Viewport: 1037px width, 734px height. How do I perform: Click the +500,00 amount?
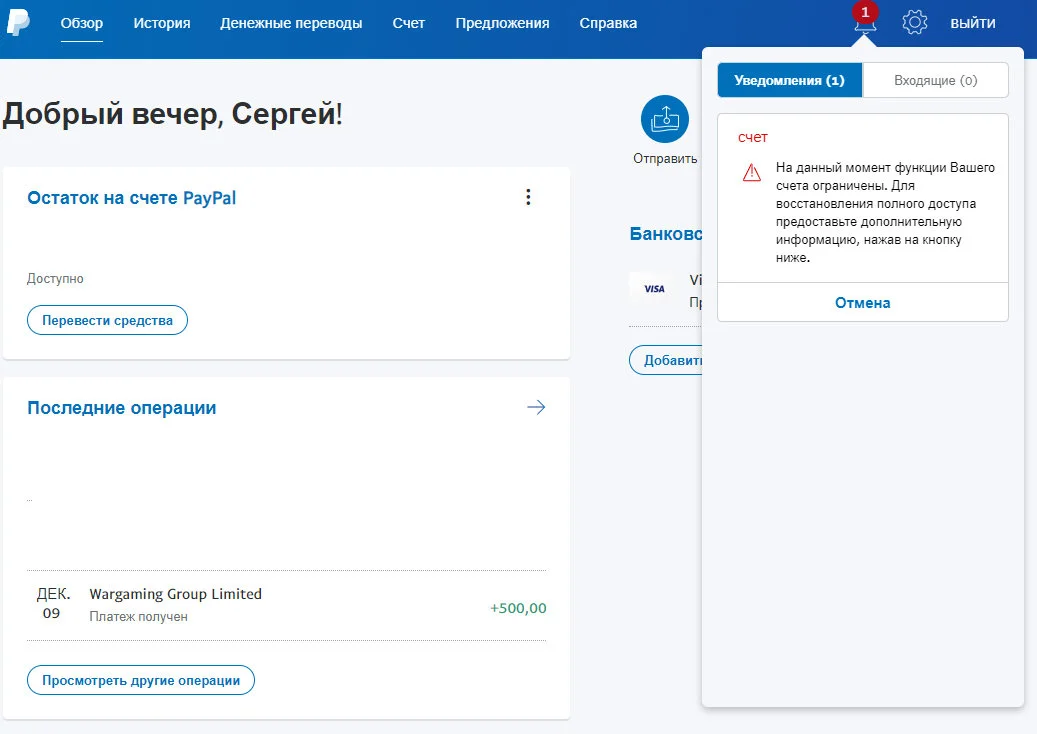(518, 608)
